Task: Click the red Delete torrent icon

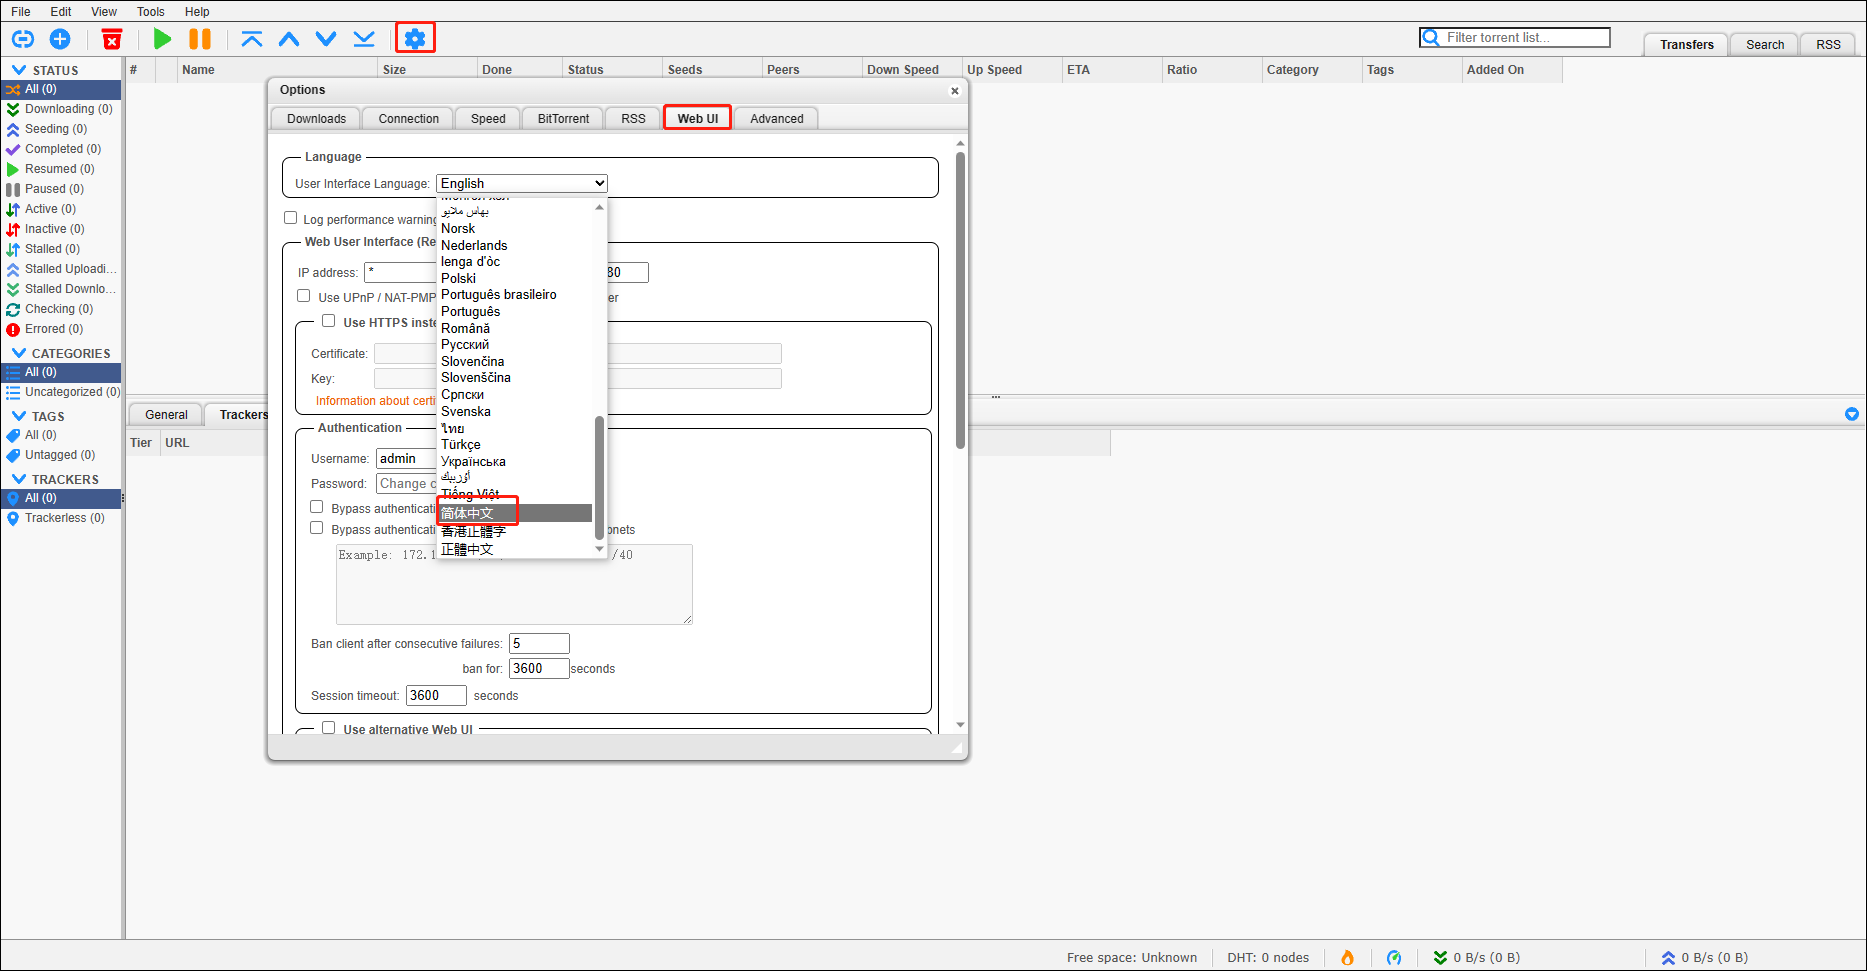Action: click(112, 39)
